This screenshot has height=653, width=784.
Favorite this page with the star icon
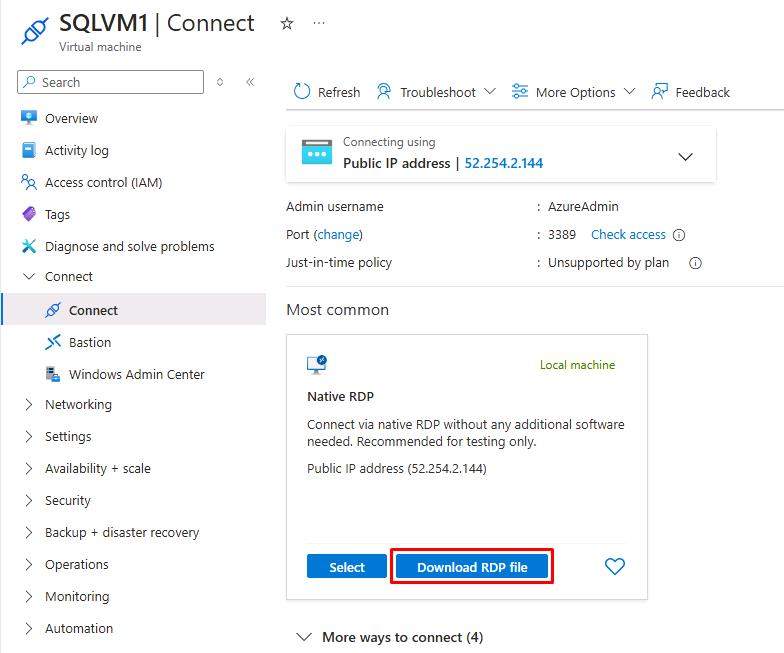tap(286, 23)
